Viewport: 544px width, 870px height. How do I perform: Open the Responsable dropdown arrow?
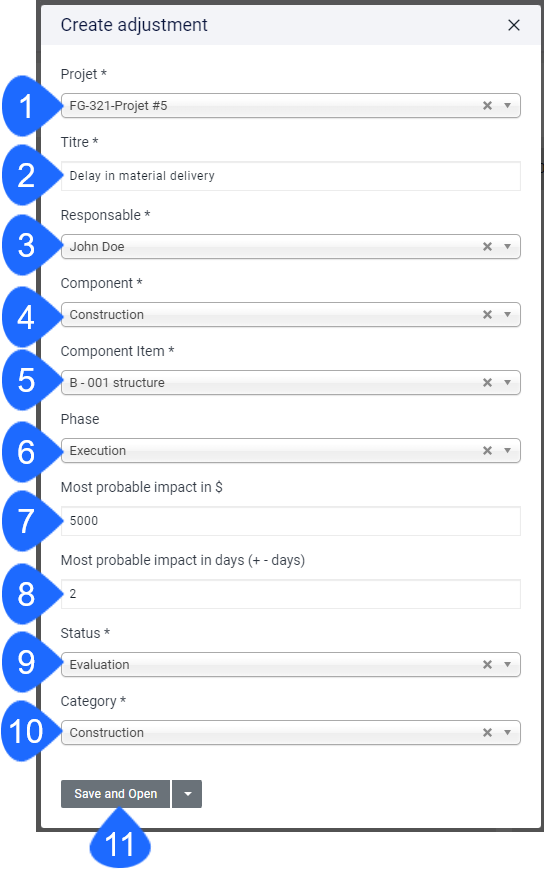click(507, 246)
